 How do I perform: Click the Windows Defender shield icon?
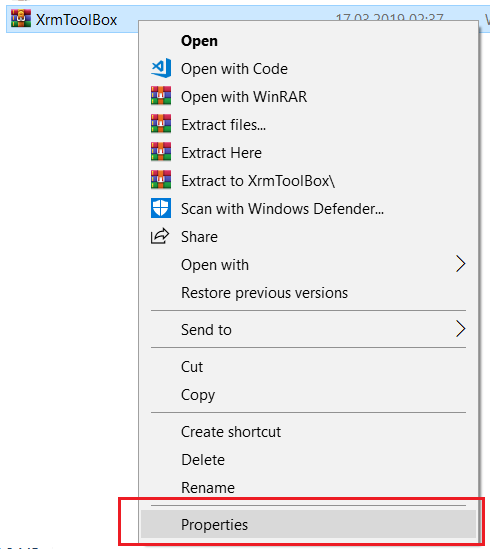pyautogui.click(x=161, y=208)
